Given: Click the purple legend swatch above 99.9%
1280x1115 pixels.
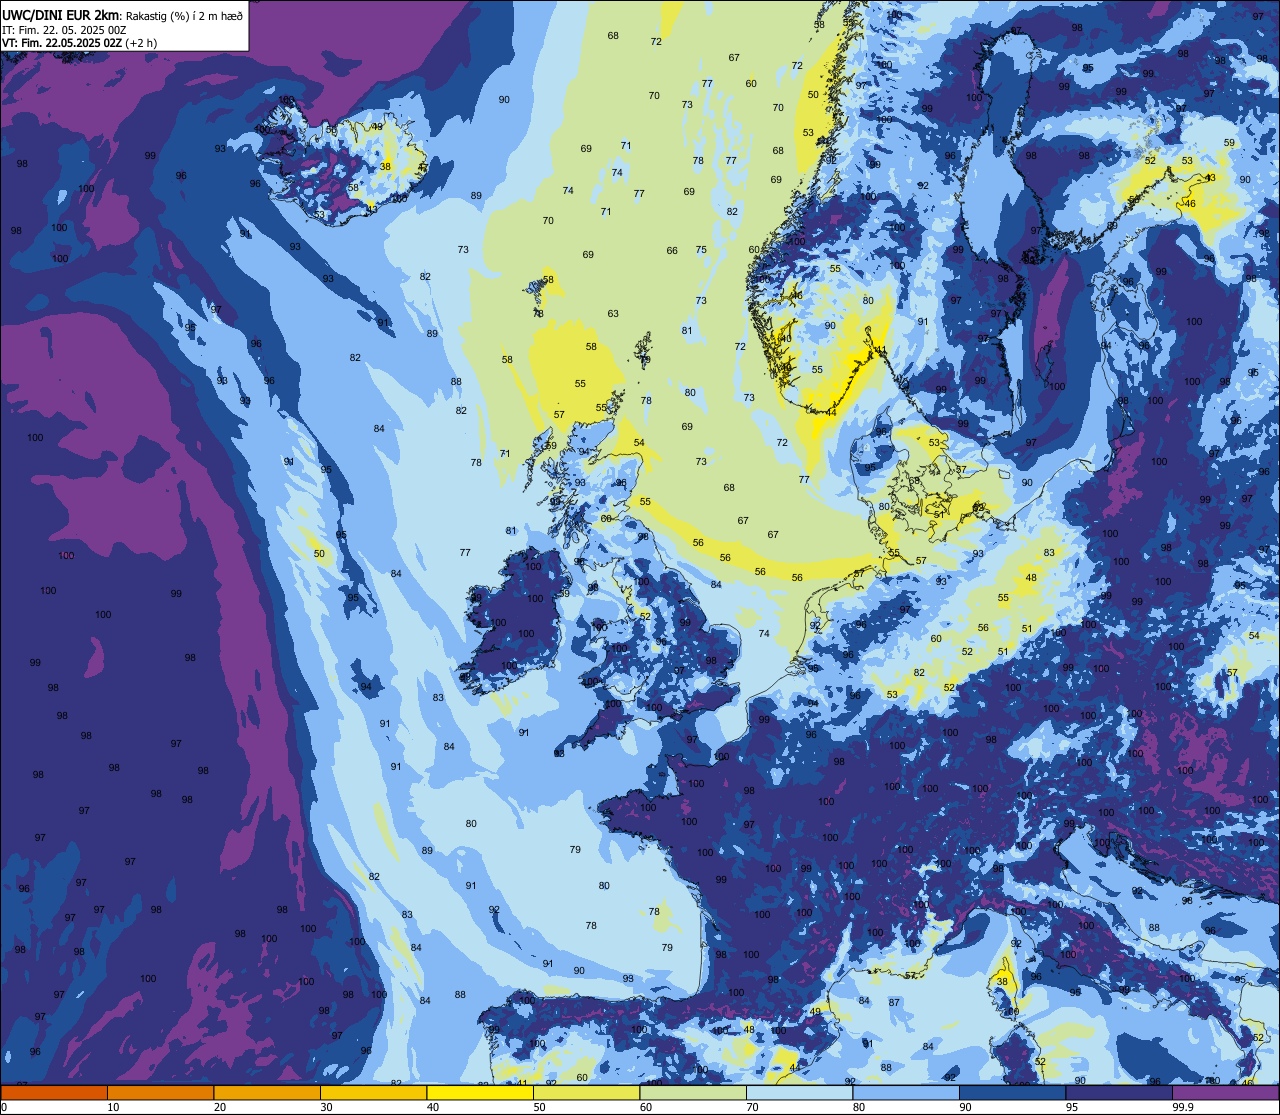Looking at the screenshot, I should (x=1225, y=1093).
